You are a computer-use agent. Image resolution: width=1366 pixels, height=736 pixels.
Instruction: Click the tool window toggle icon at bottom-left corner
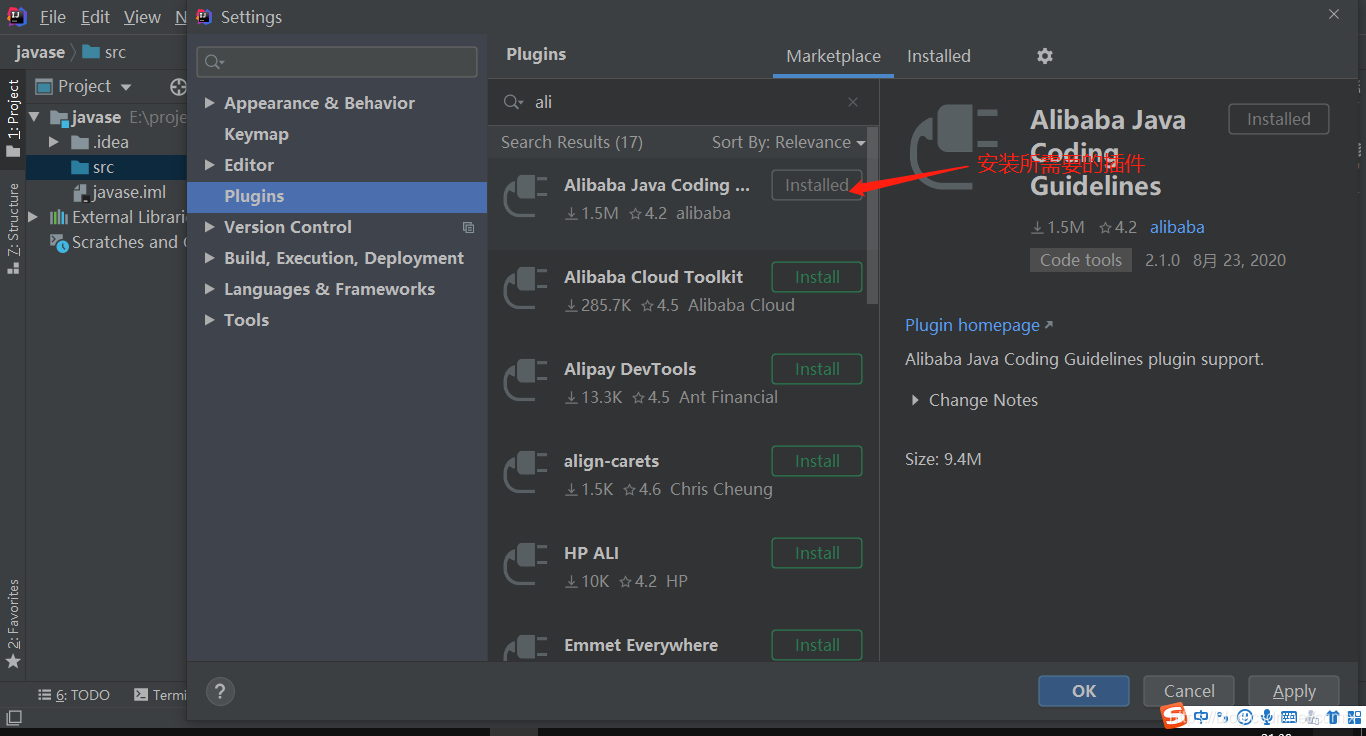[x=14, y=718]
